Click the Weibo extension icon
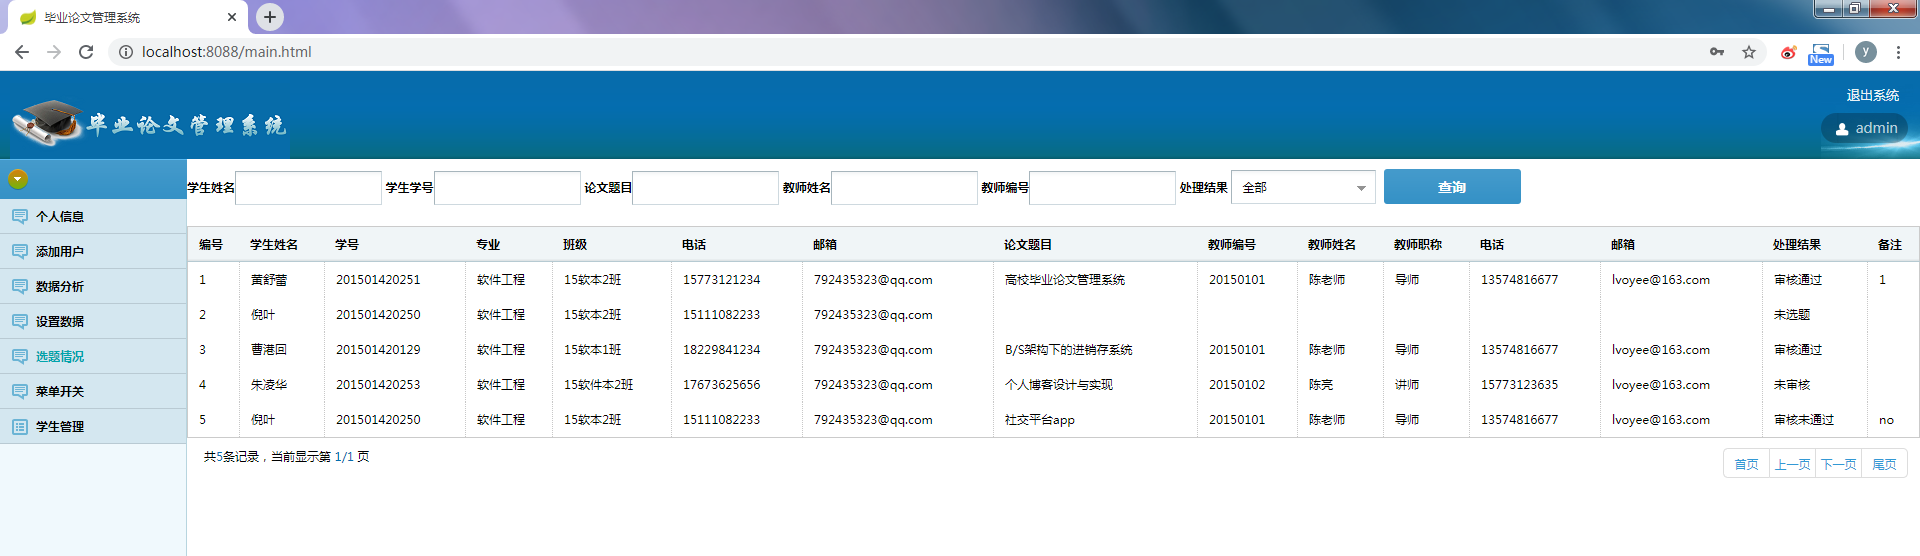This screenshot has width=1920, height=556. [x=1788, y=52]
